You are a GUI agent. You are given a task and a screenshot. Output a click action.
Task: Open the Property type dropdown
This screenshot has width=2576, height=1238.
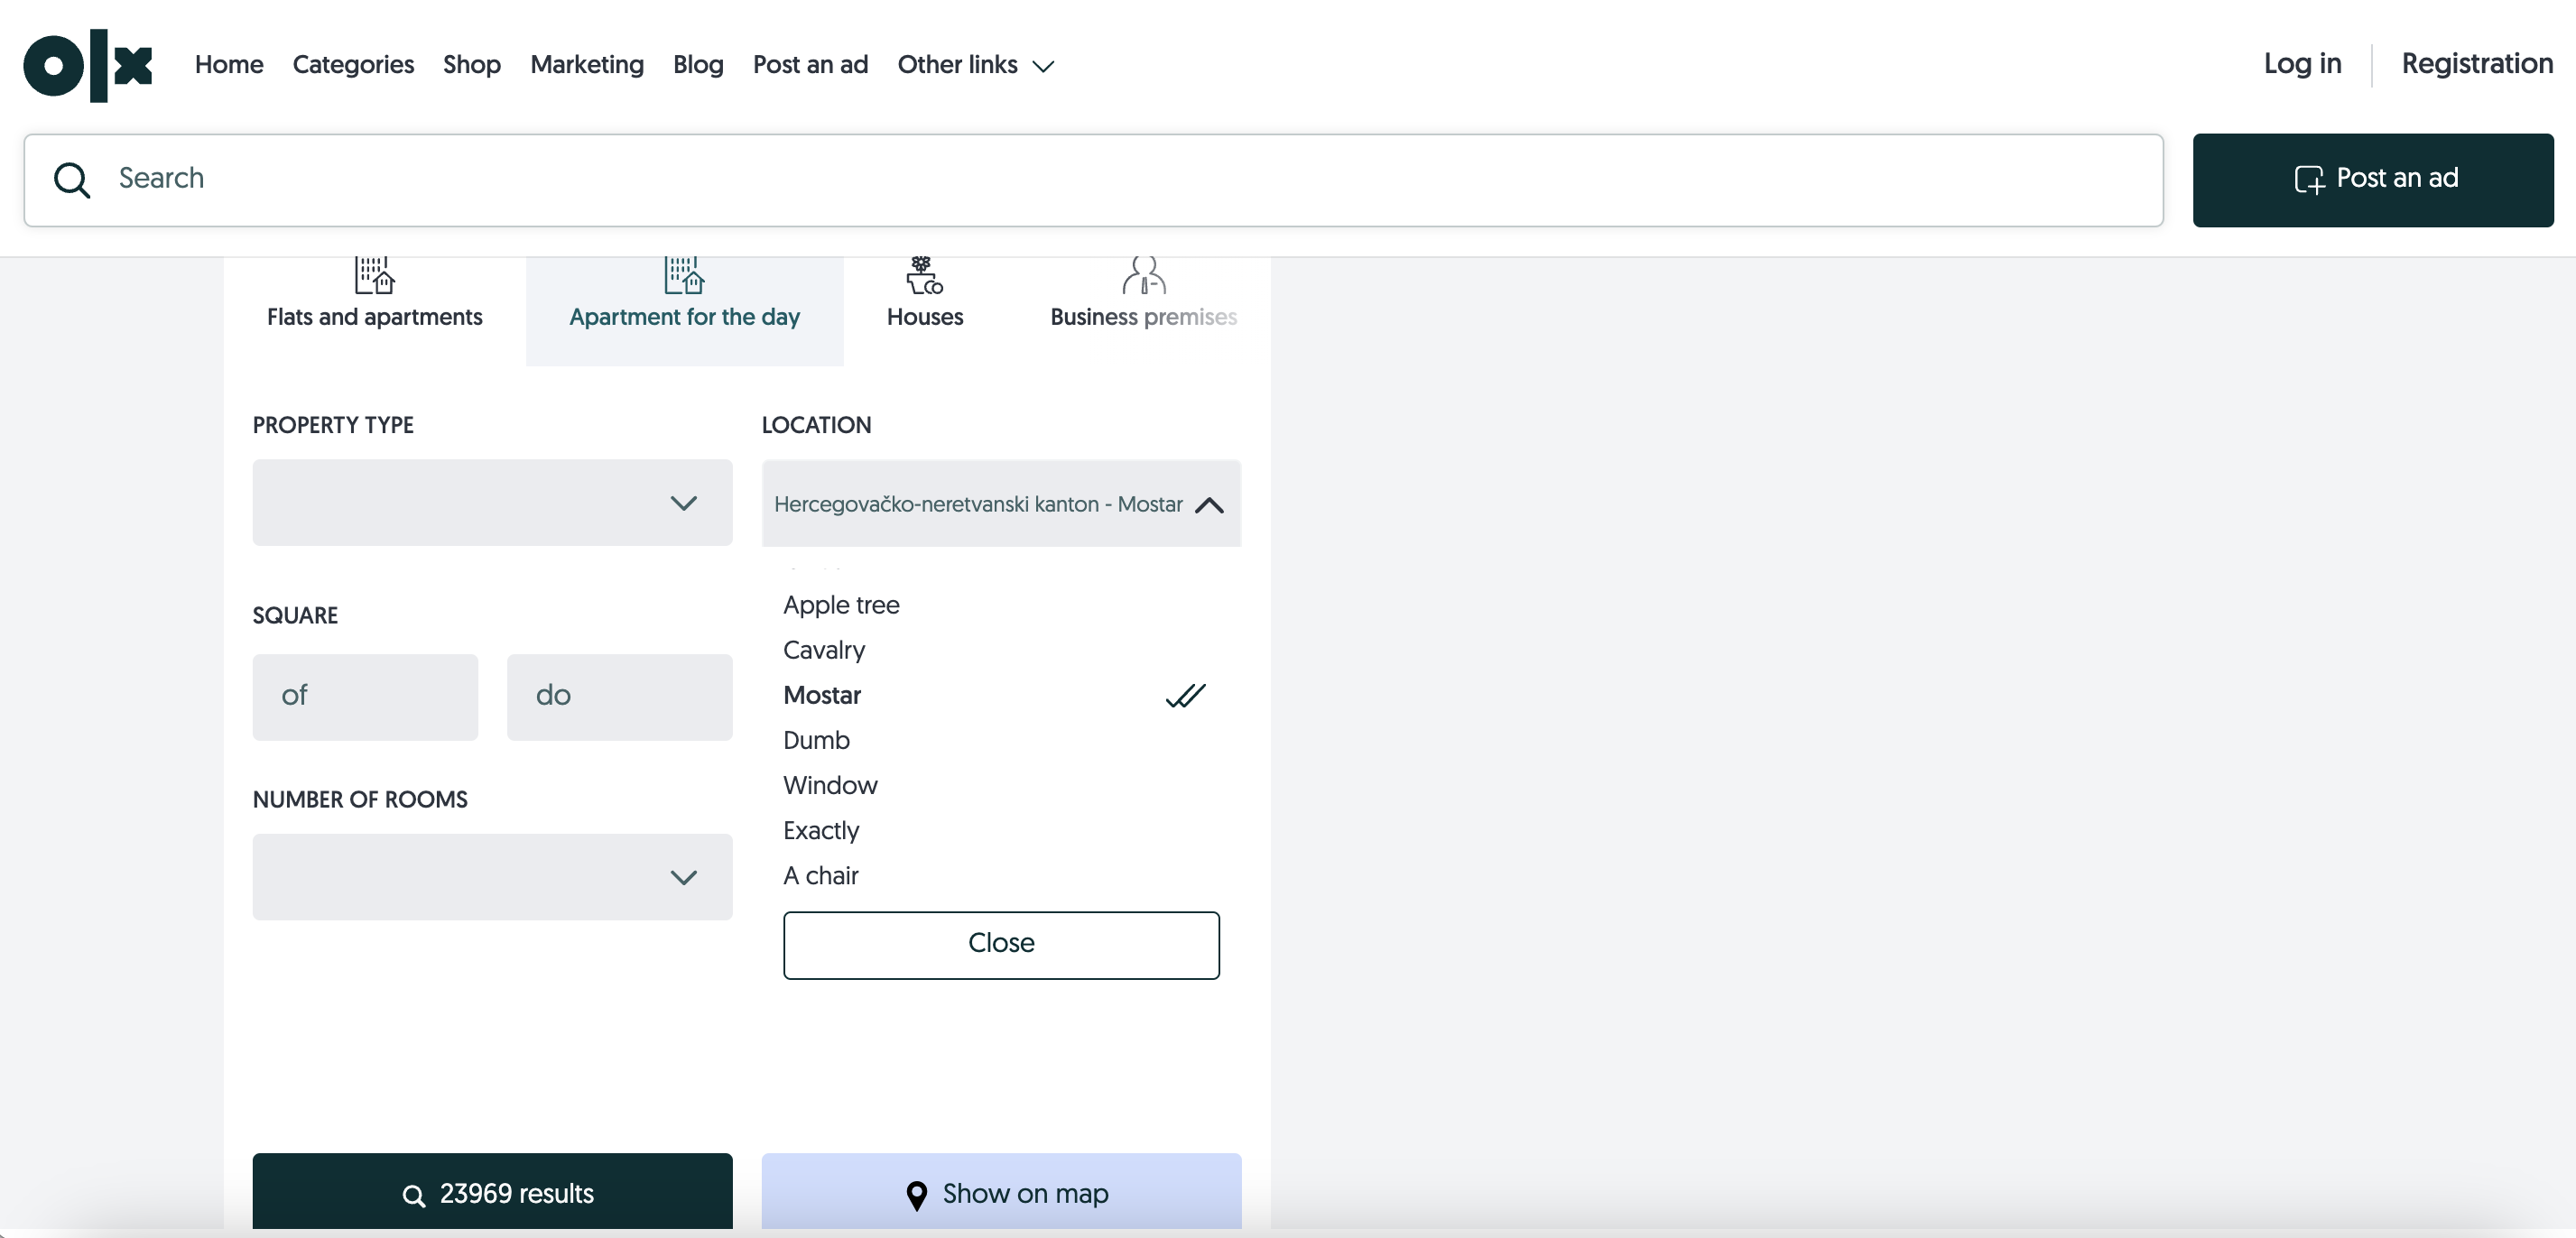[492, 503]
